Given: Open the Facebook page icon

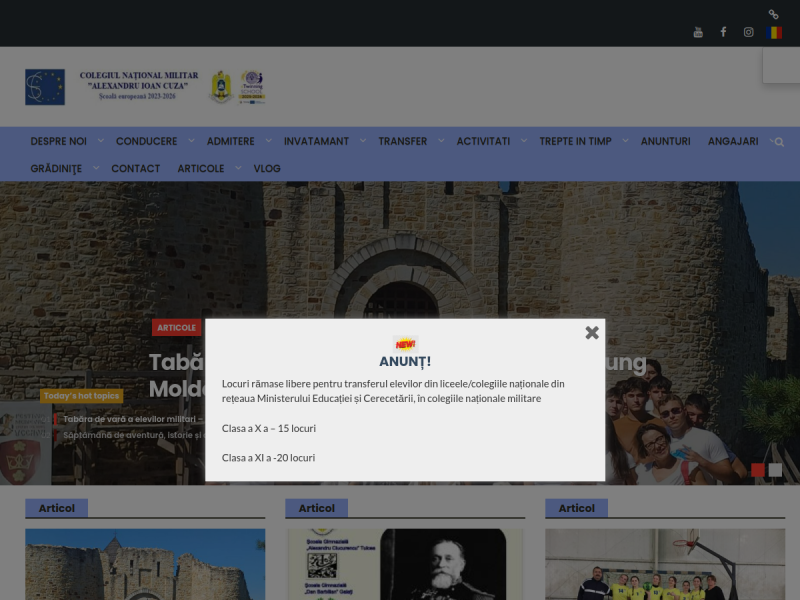Looking at the screenshot, I should [x=723, y=31].
